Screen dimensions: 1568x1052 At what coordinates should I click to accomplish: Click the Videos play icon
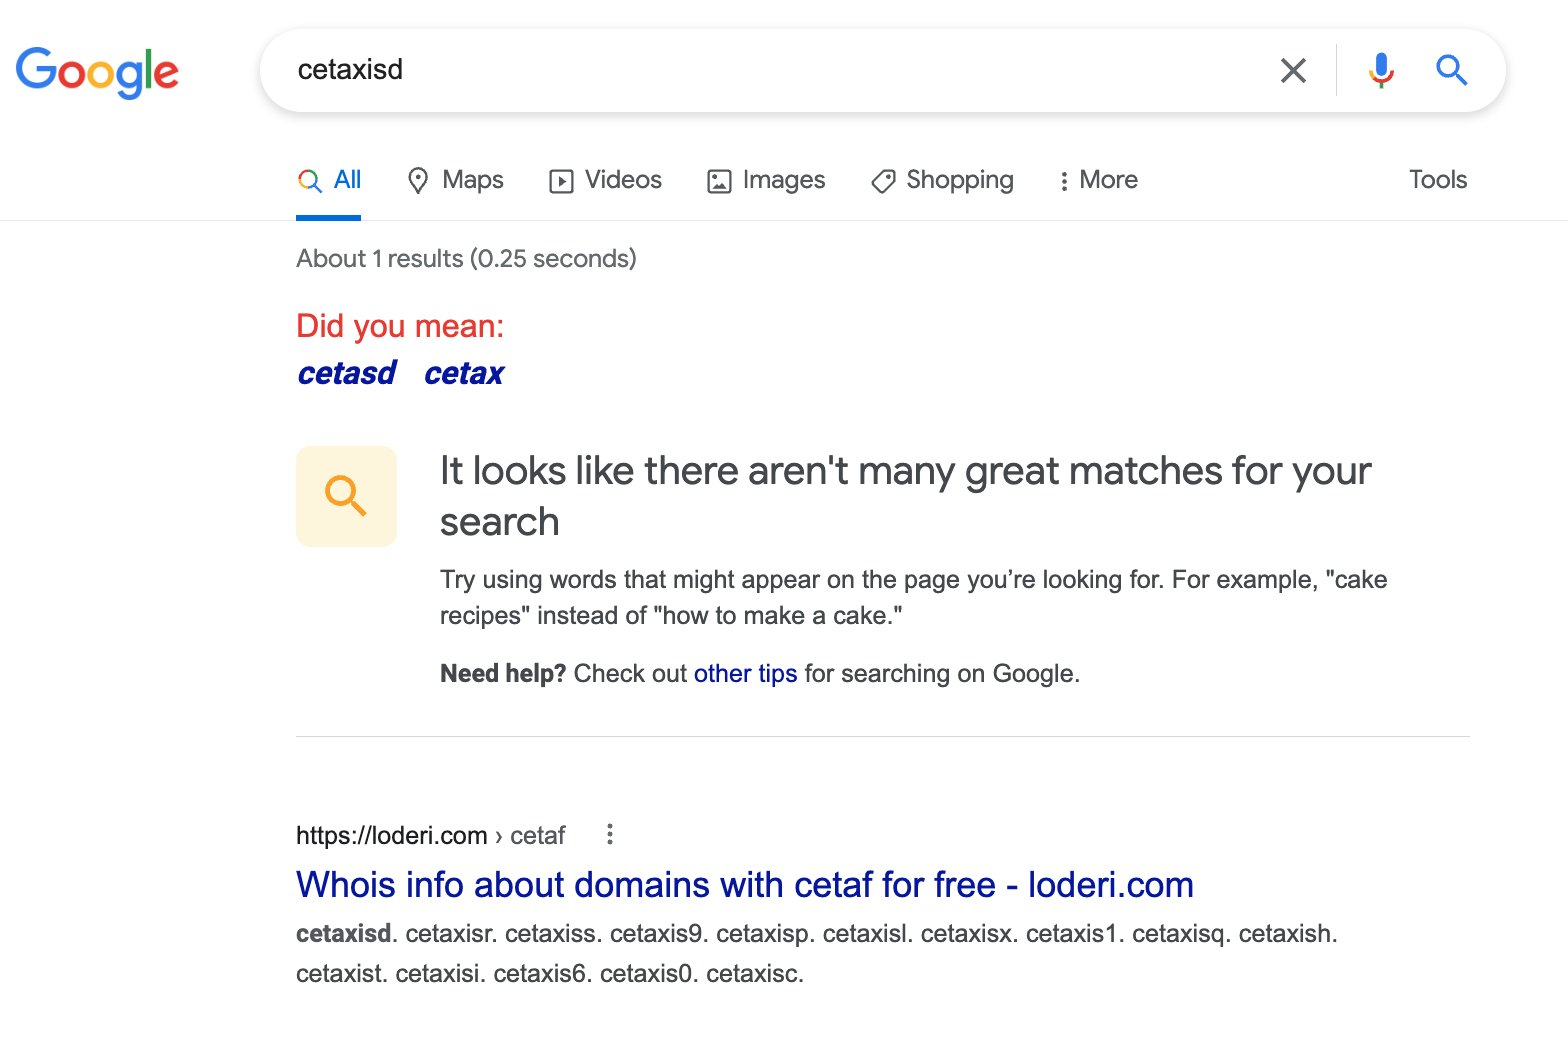[x=561, y=181]
